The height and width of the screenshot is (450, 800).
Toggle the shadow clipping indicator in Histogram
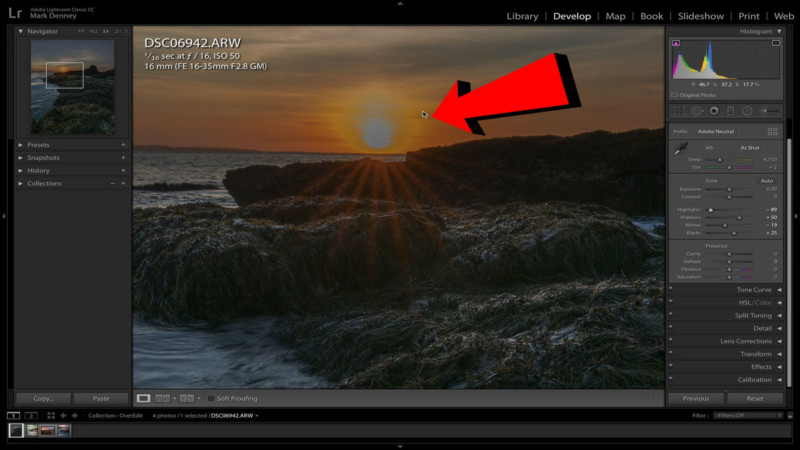click(676, 44)
